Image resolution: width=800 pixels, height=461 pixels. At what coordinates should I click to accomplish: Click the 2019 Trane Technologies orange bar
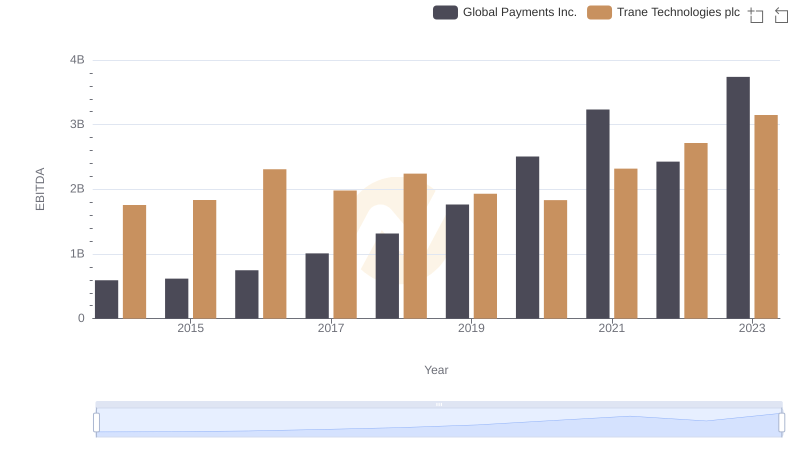pyautogui.click(x=485, y=256)
